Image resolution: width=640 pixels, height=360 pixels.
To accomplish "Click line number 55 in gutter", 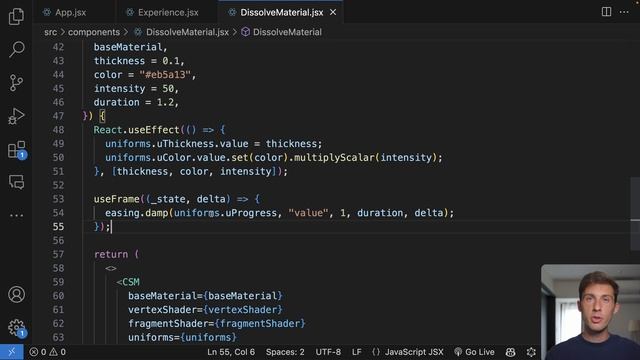I will tap(58, 227).
